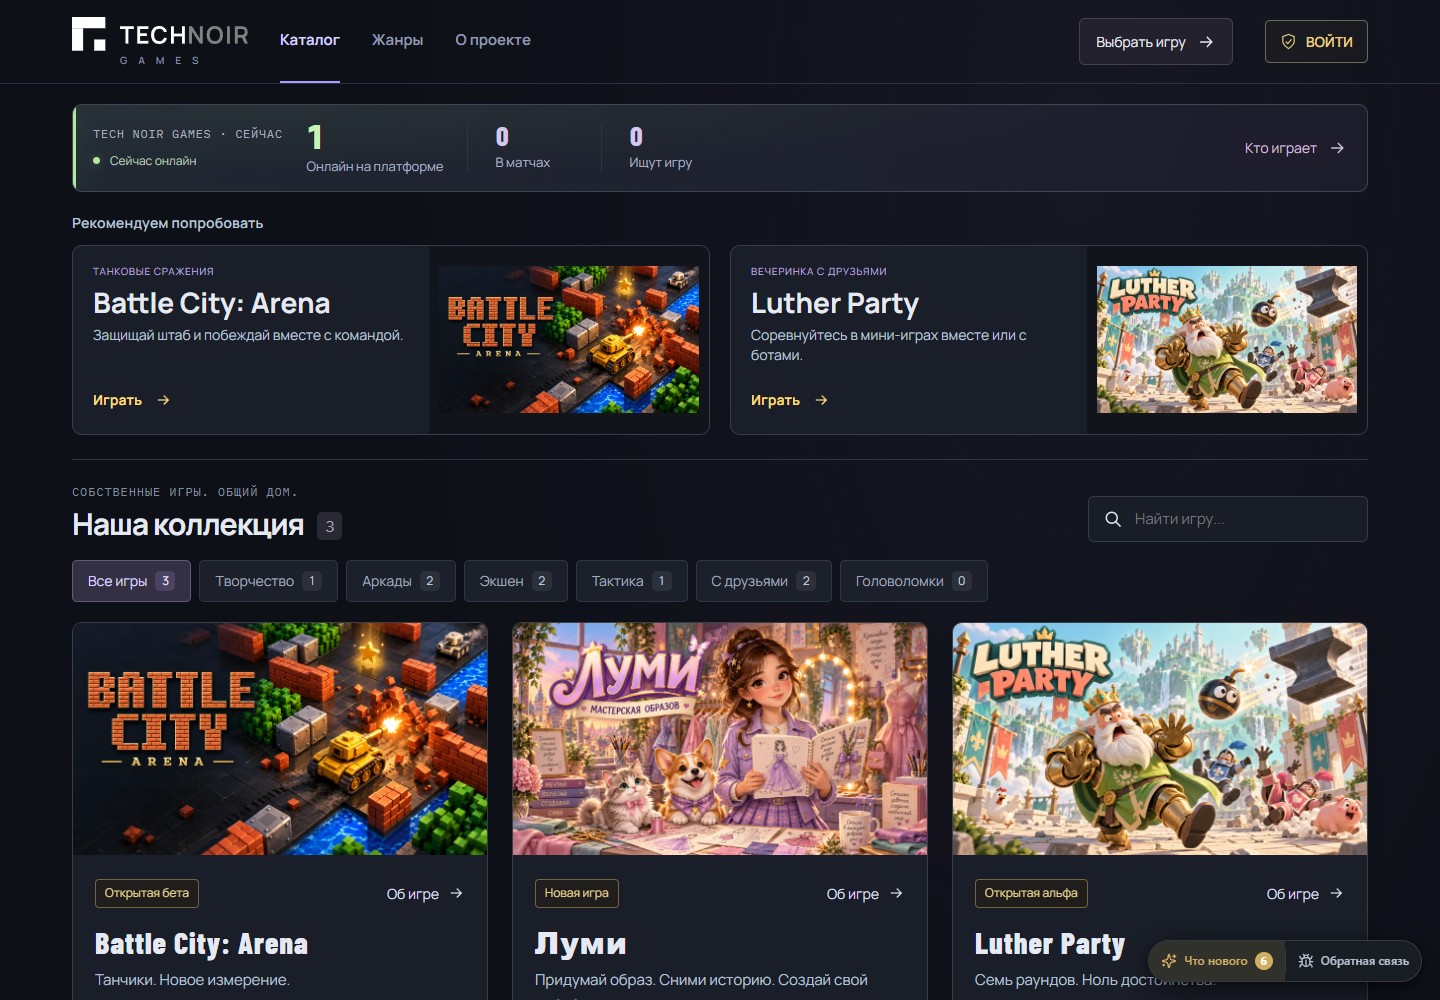1440x1000 pixels.
Task: Click the Выбрать игру button
Action: point(1155,42)
